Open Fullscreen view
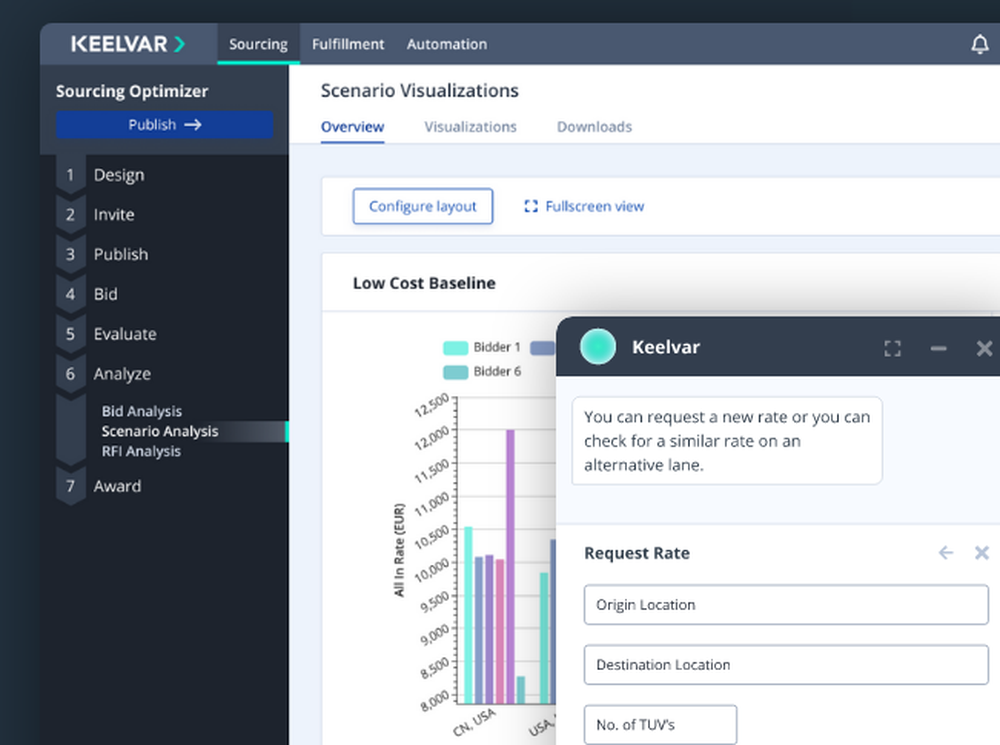The image size is (1000, 745). click(584, 206)
